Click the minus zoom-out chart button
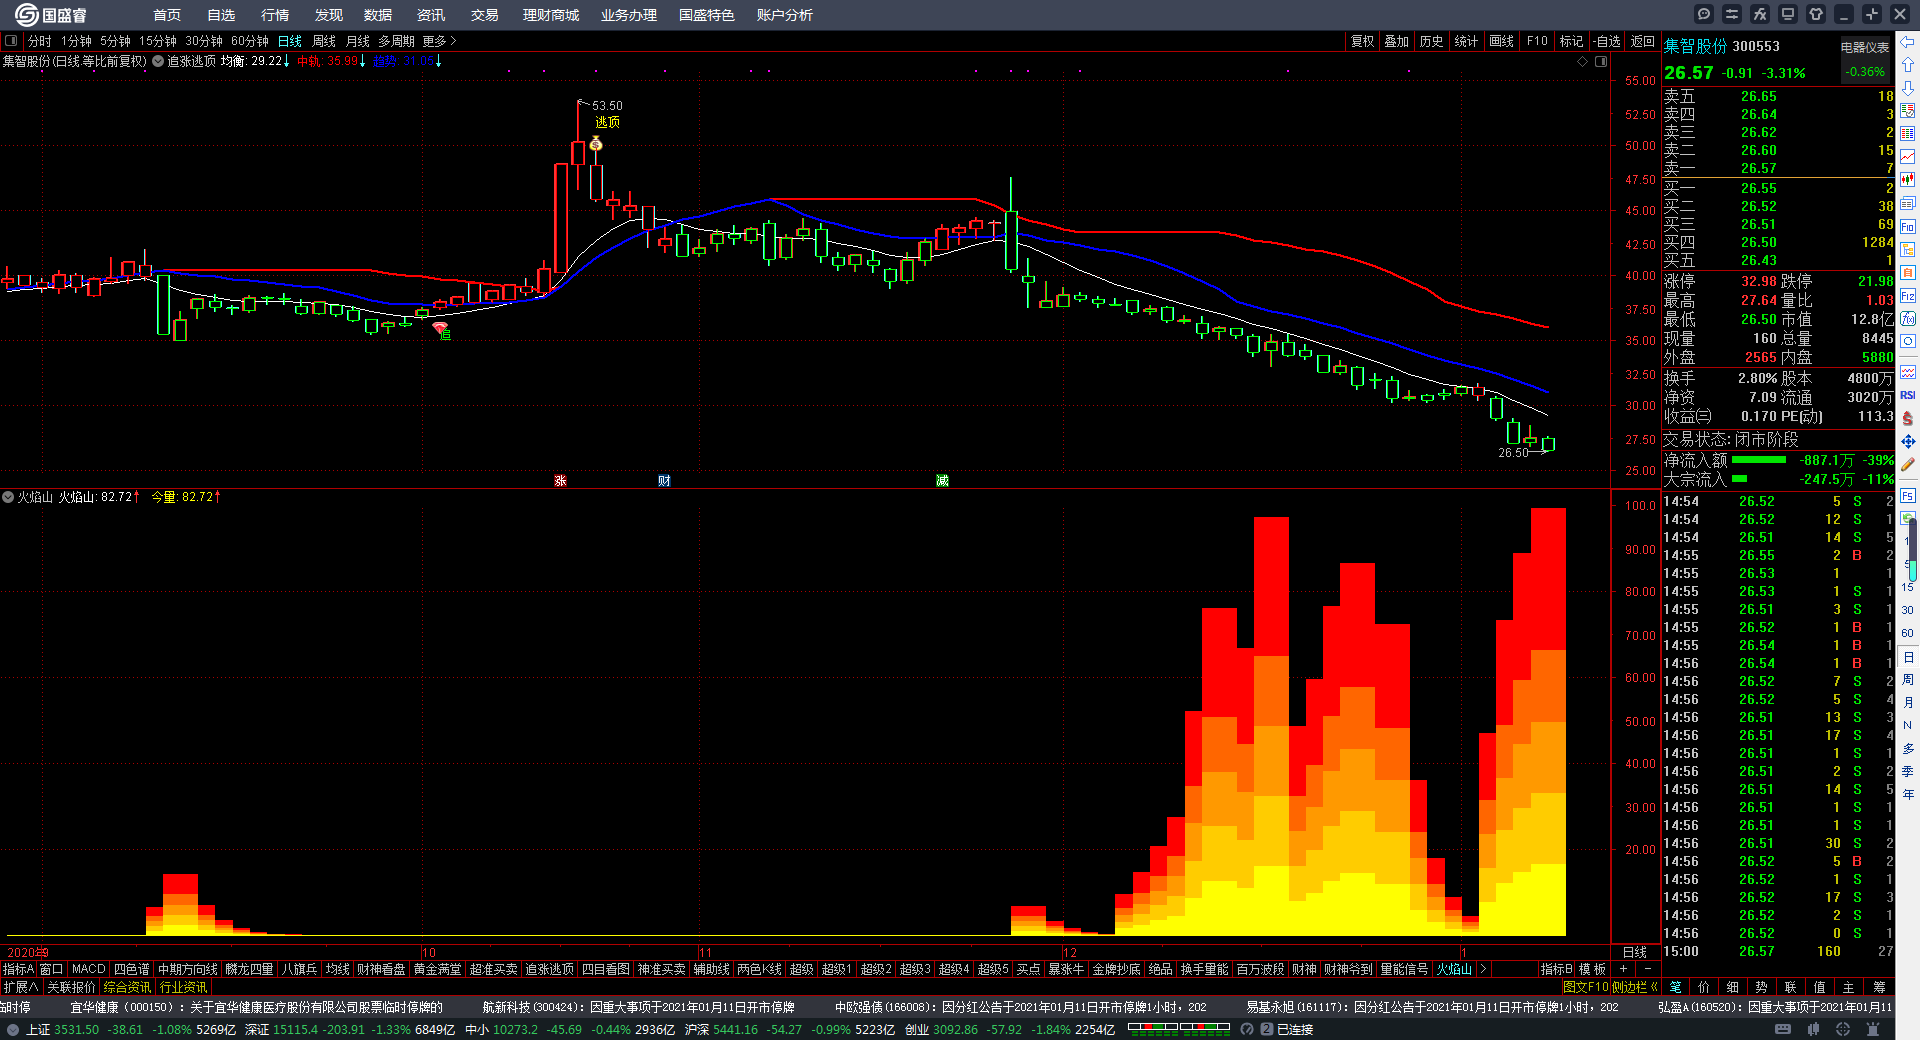1920x1040 pixels. pos(1647,969)
